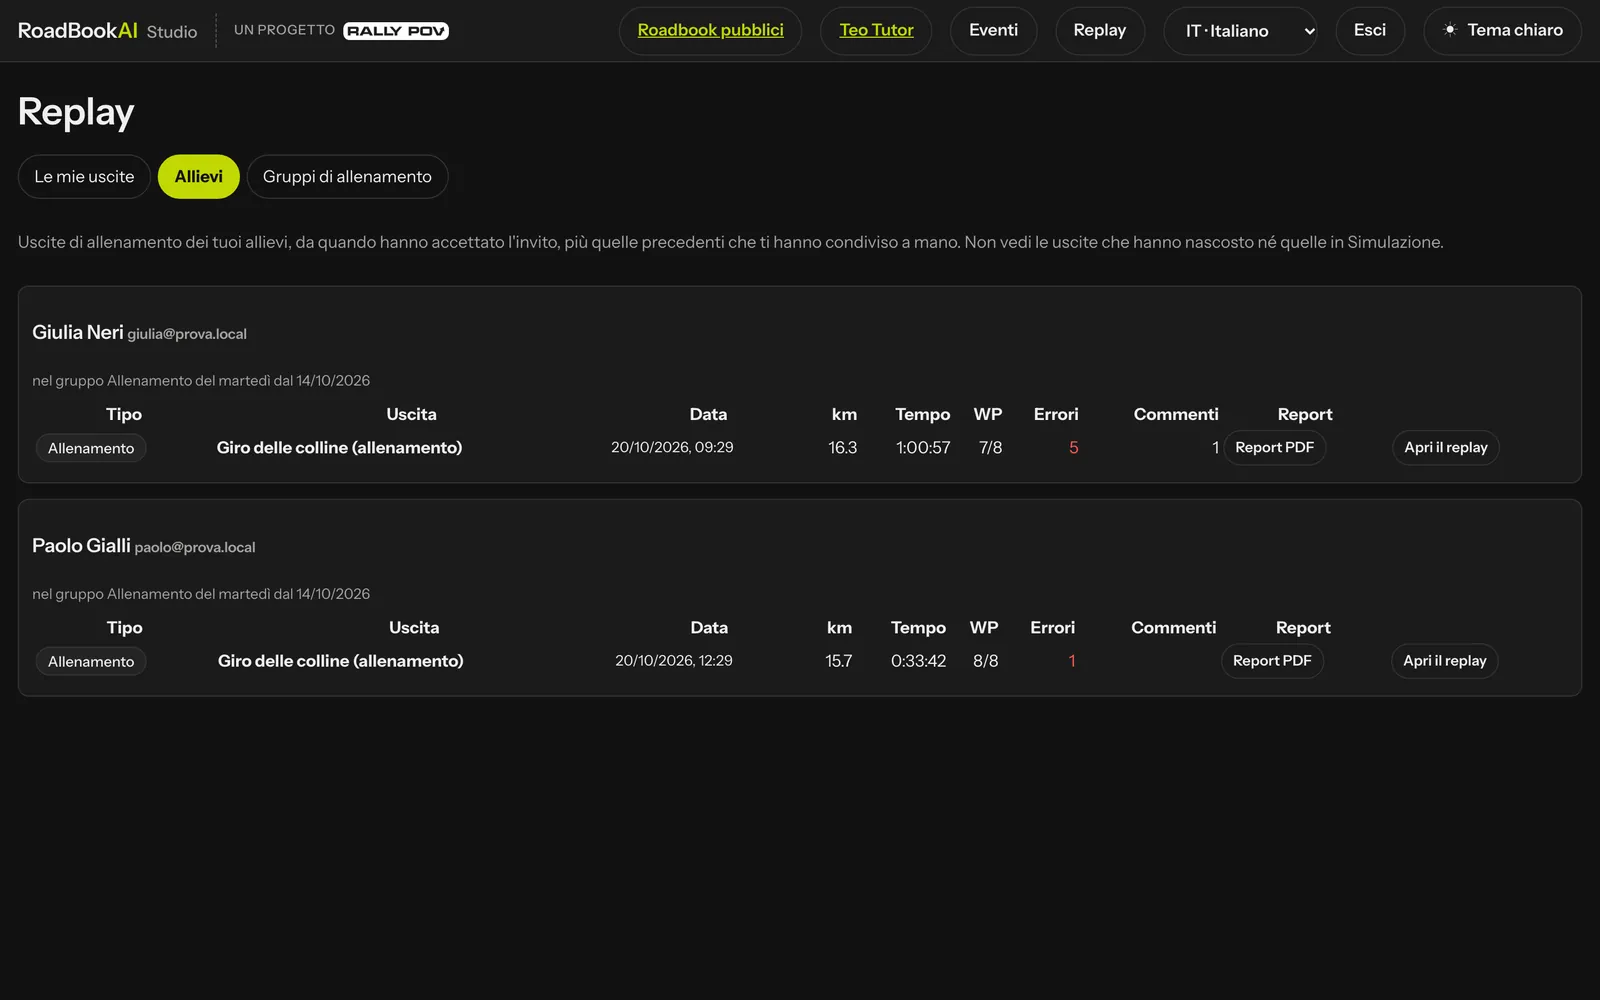The image size is (1600, 1000).
Task: Click the 15.7 km value
Action: (839, 661)
